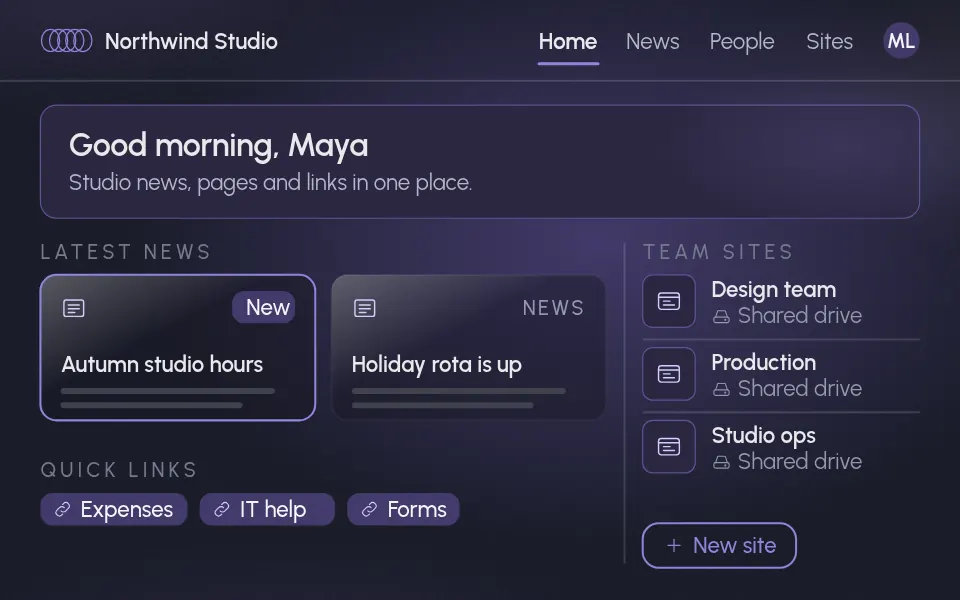Click the Northwind Studio title text
The height and width of the screenshot is (600, 960).
[x=191, y=41]
